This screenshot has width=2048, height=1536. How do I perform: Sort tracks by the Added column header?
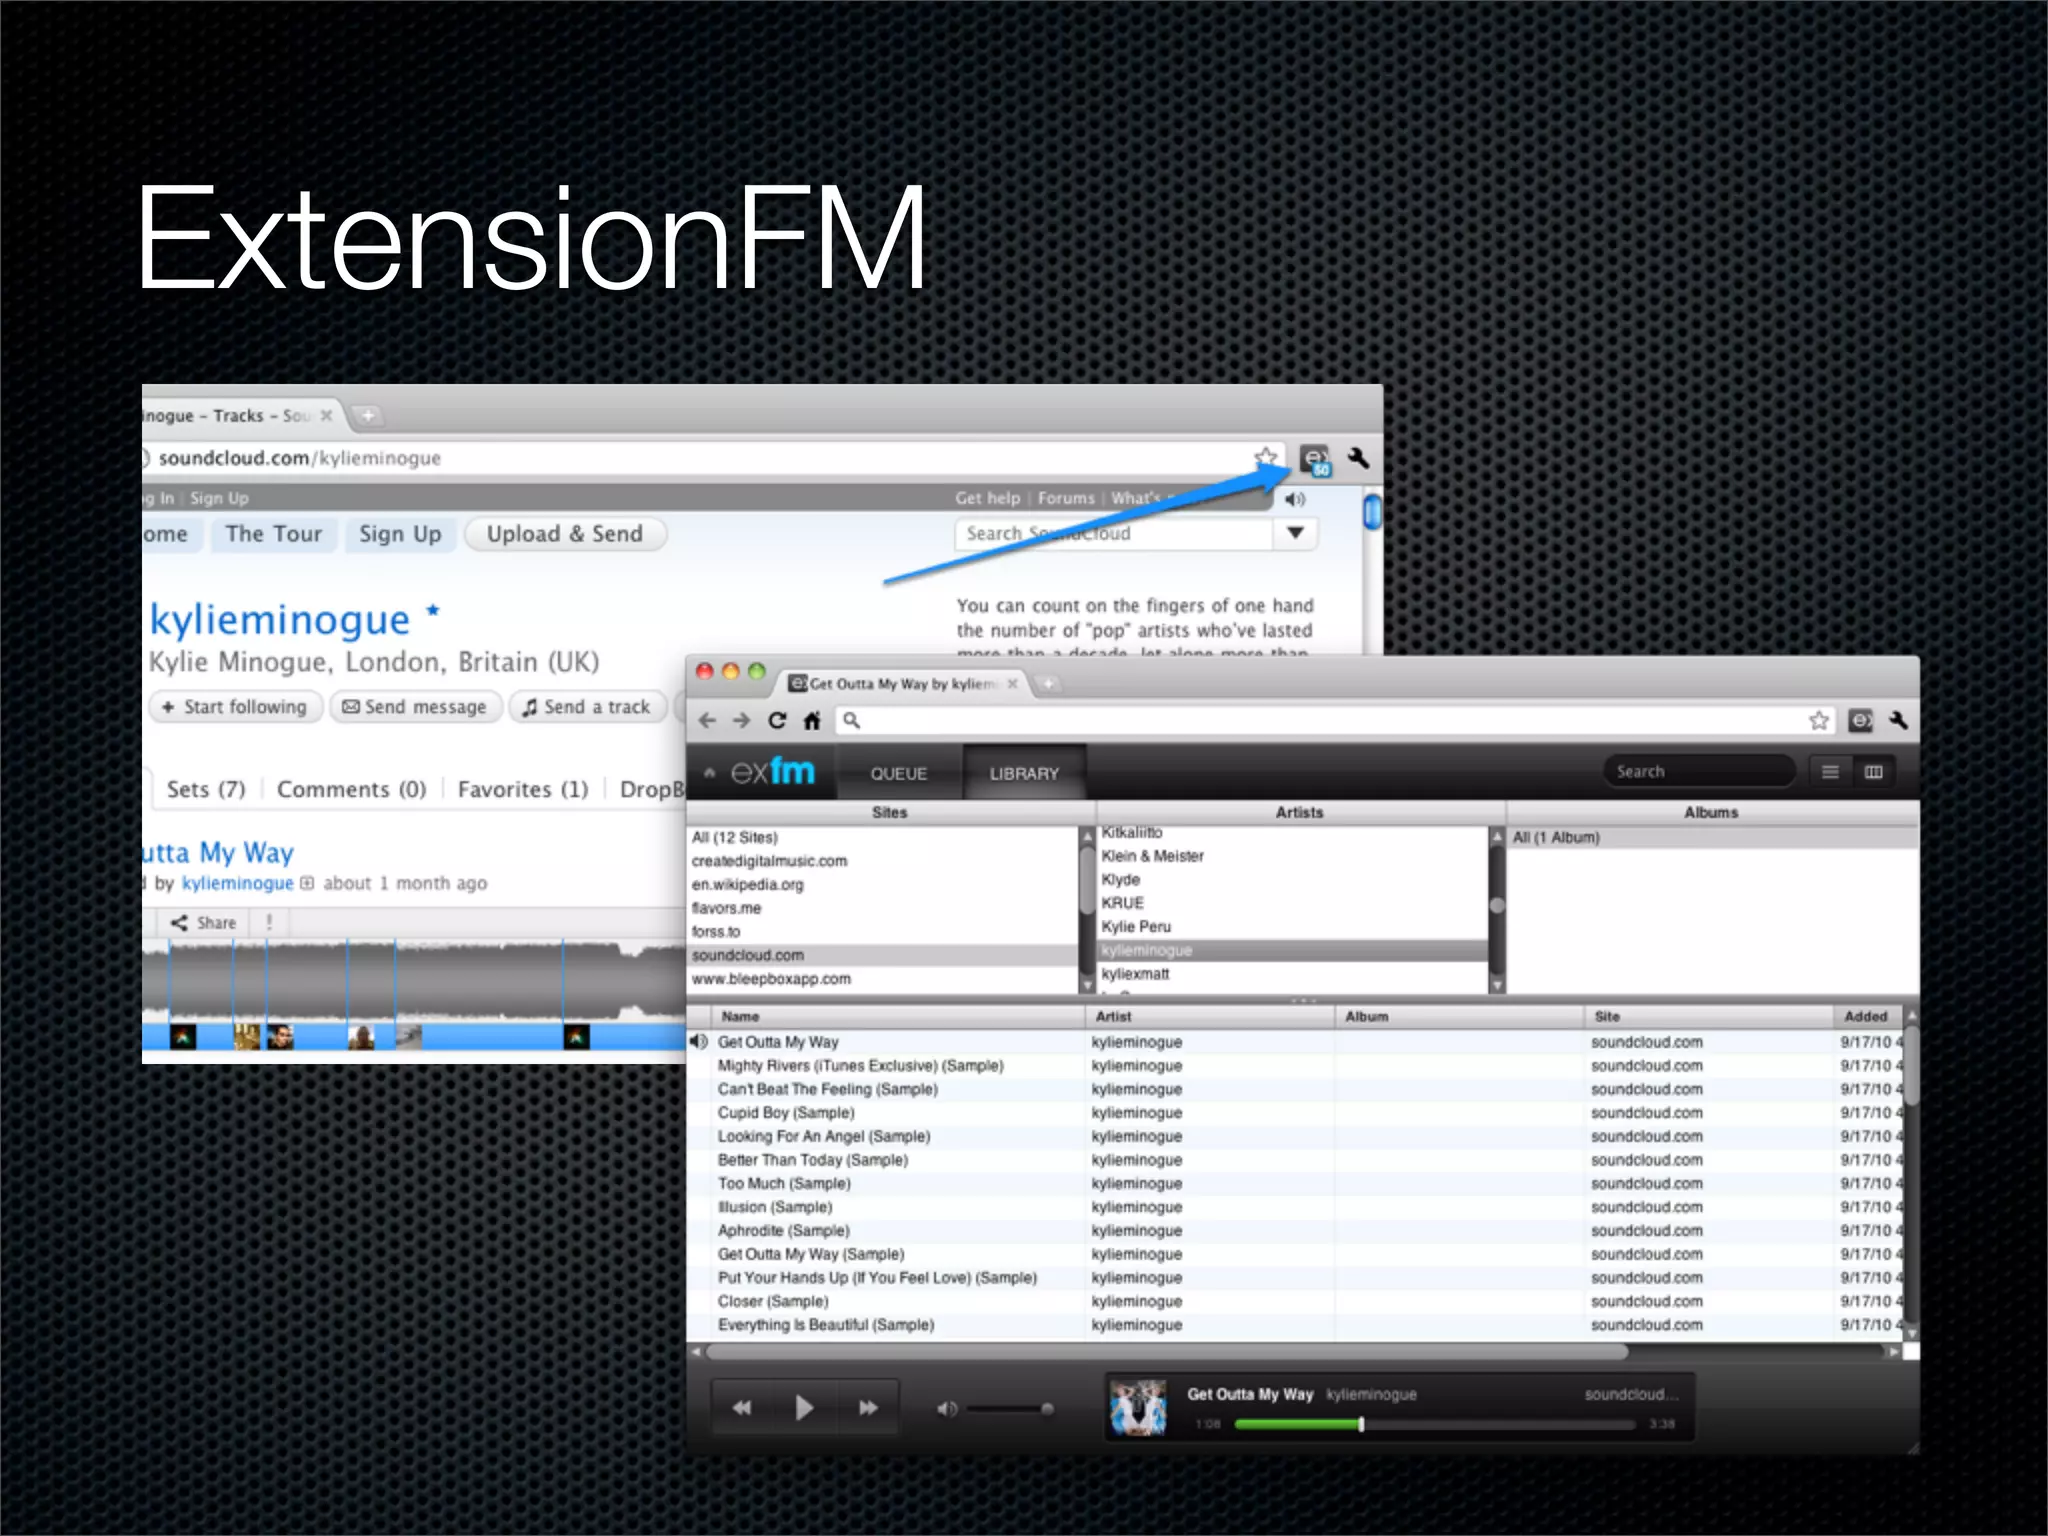pyautogui.click(x=1869, y=1016)
